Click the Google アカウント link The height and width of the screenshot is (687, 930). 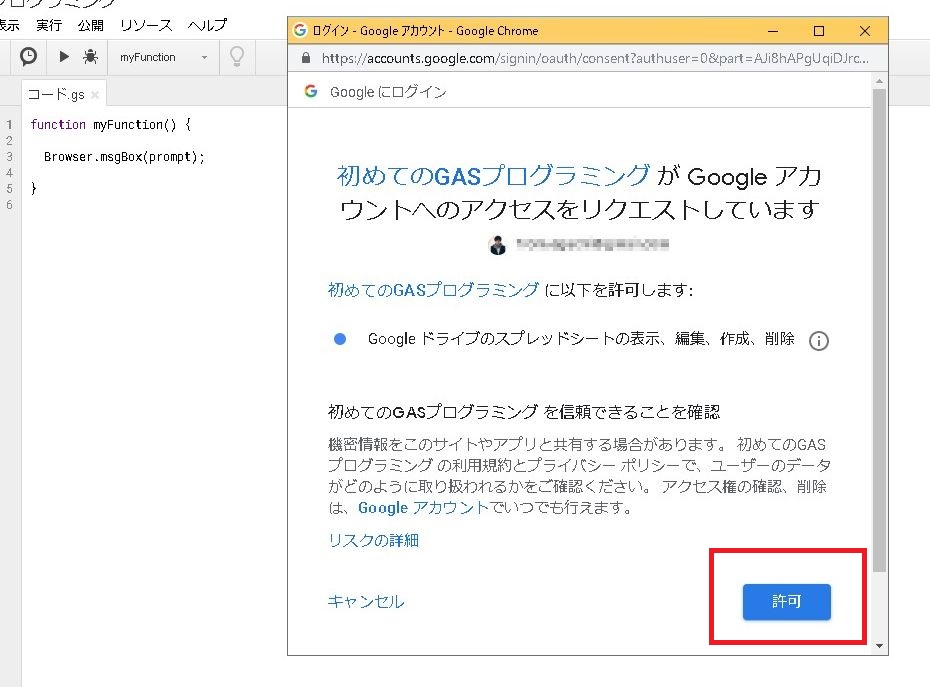tap(423, 507)
